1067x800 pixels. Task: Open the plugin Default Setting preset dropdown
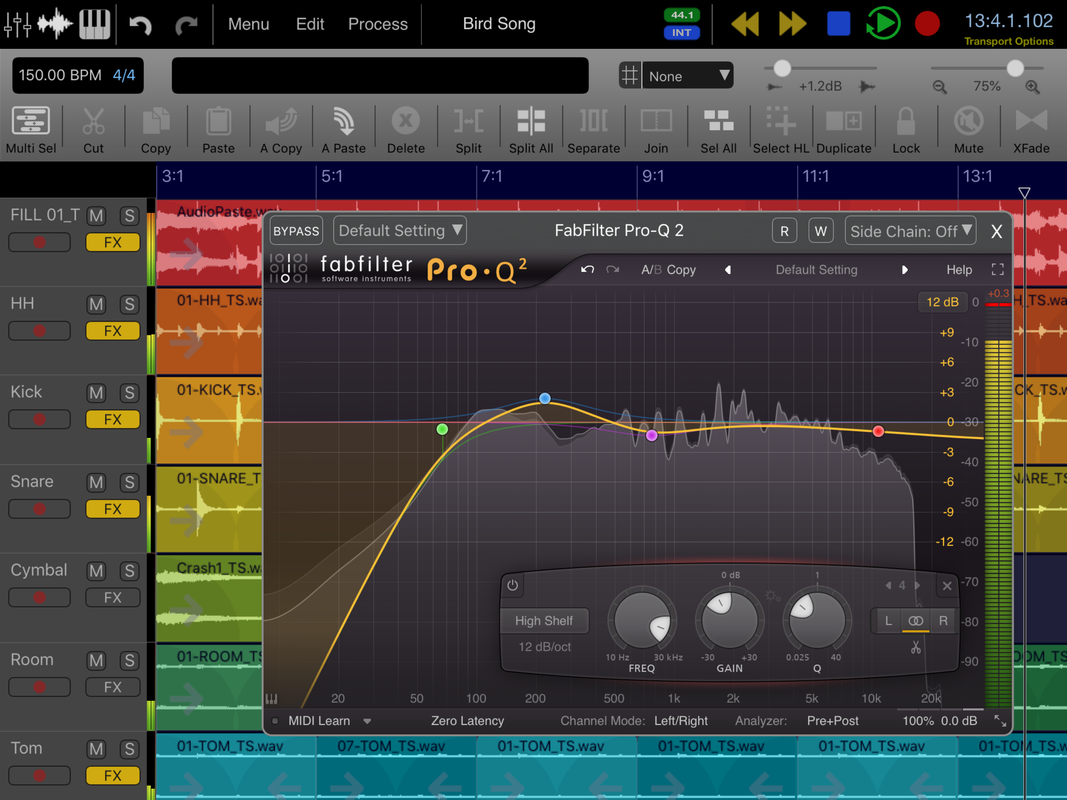400,231
